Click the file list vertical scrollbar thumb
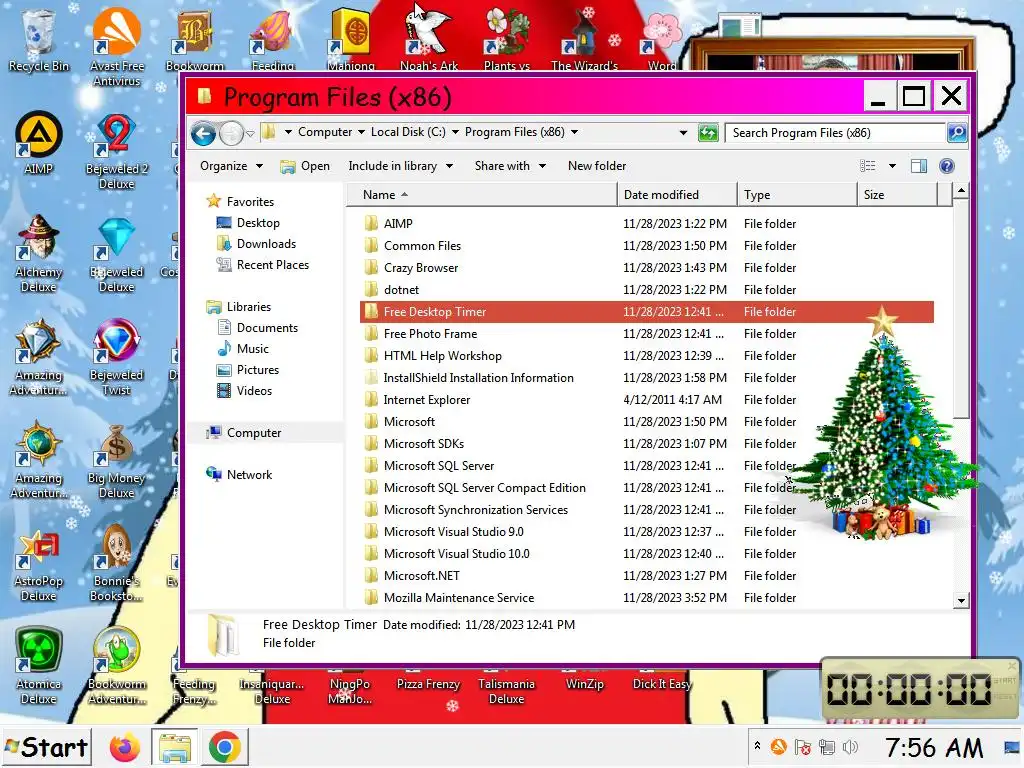The width and height of the screenshot is (1024, 768). click(x=961, y=310)
